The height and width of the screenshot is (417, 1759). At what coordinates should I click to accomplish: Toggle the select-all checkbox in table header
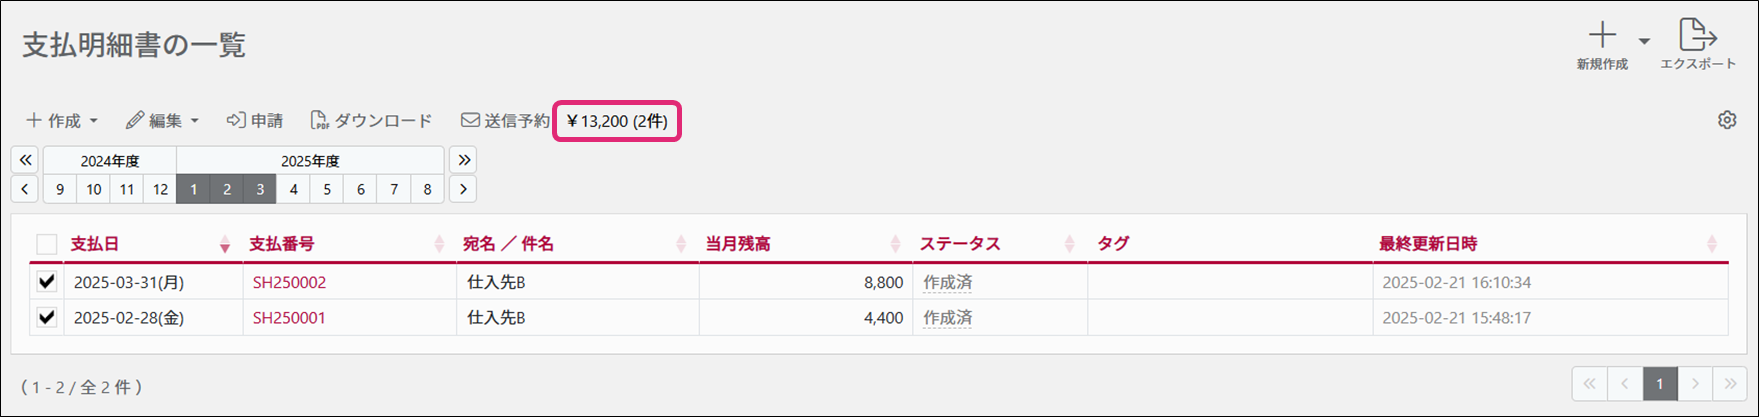click(47, 244)
